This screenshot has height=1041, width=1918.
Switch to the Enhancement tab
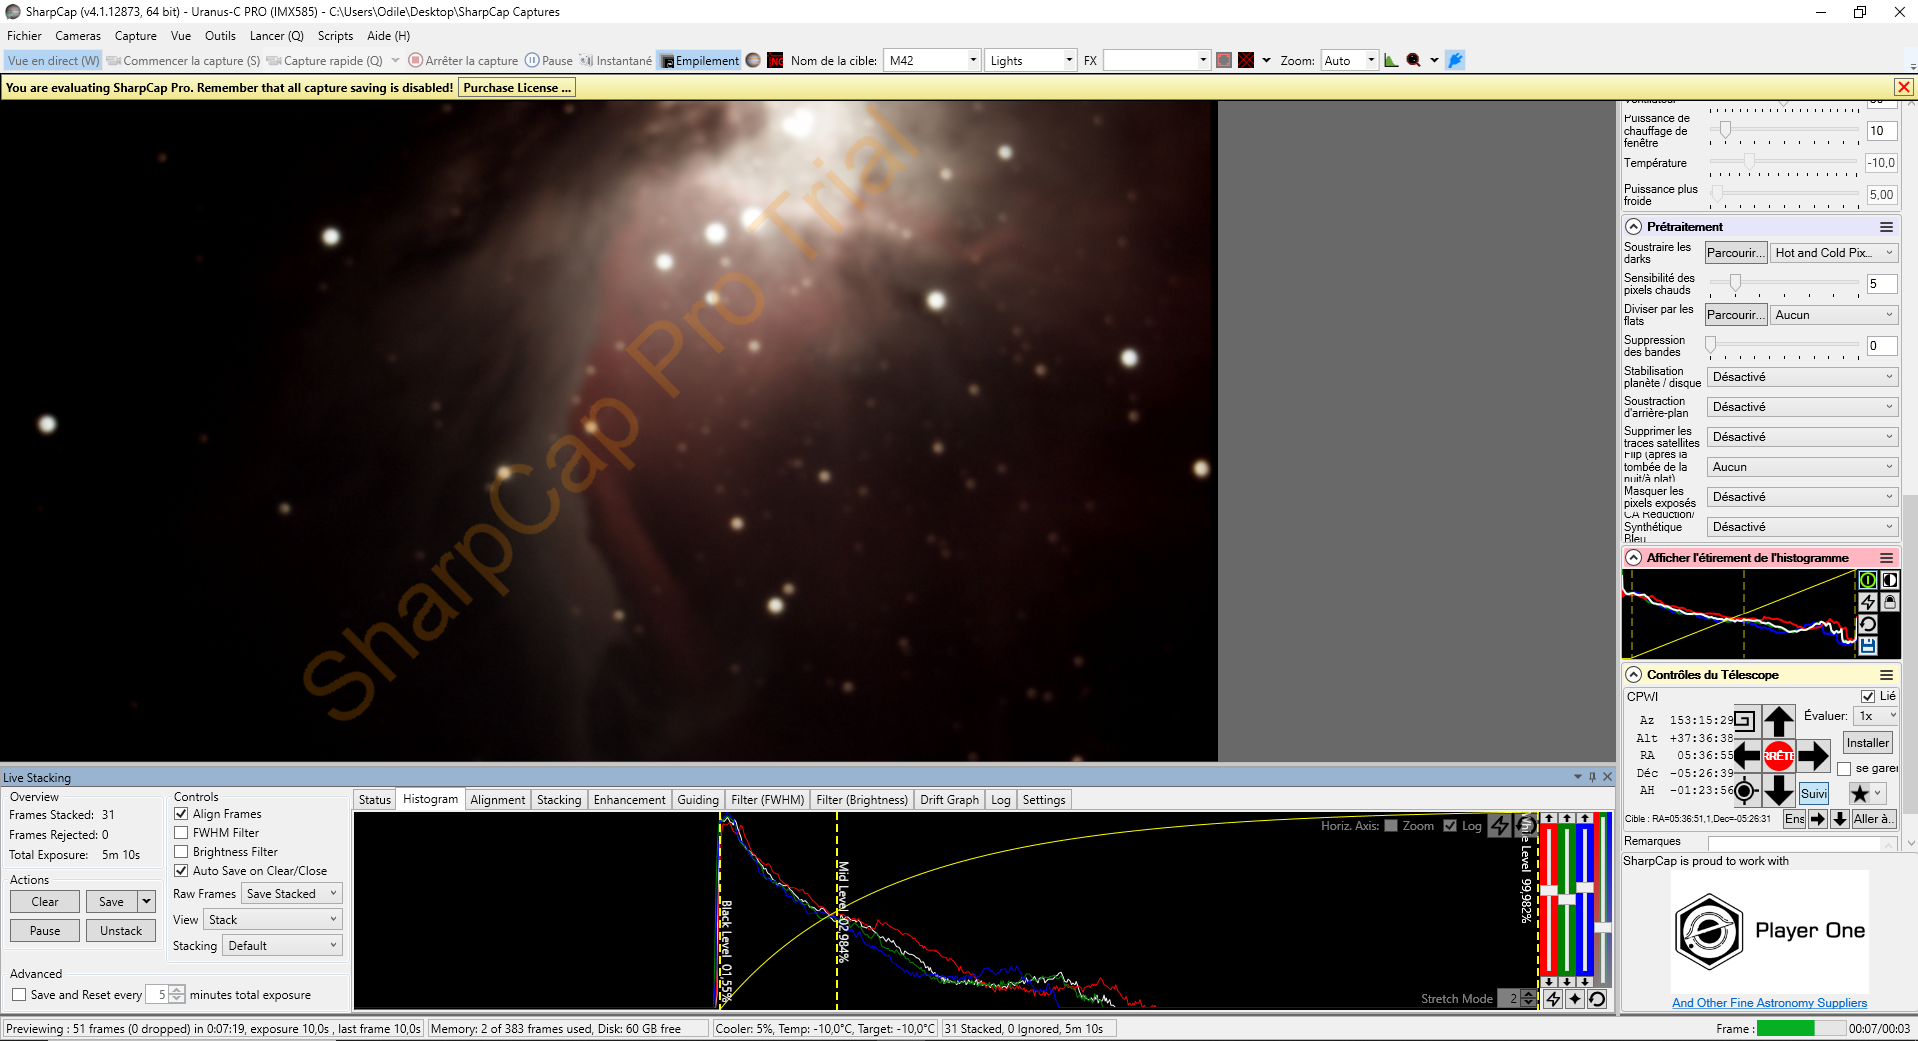(x=629, y=800)
